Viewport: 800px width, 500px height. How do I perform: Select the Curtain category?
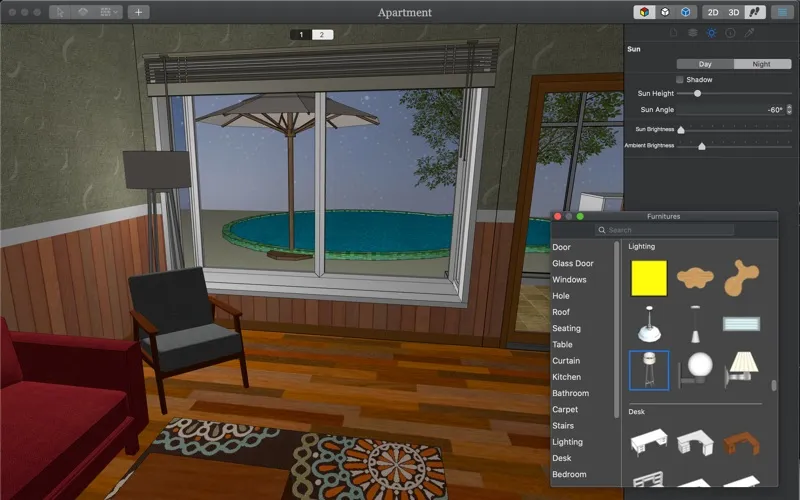point(566,361)
